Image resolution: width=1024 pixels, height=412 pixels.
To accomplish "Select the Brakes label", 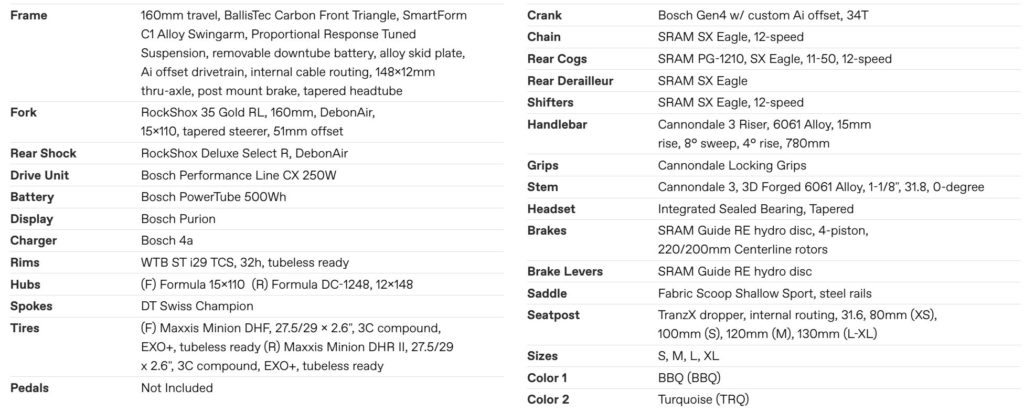I will click(x=547, y=231).
